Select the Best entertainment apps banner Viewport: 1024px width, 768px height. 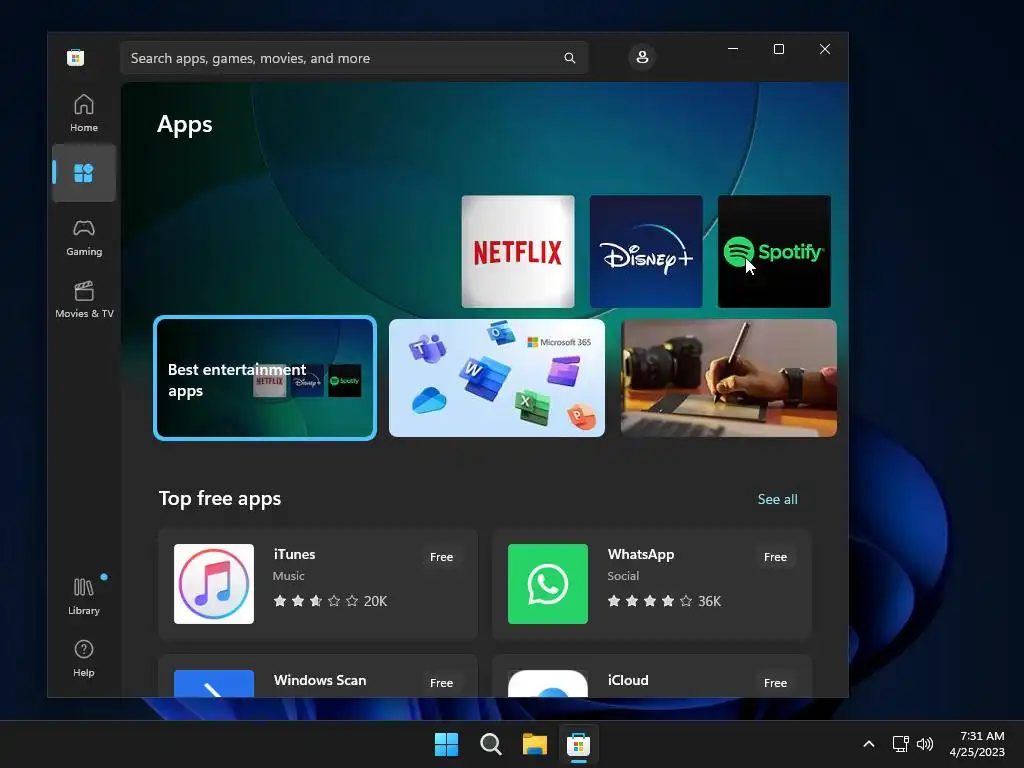[x=265, y=378]
